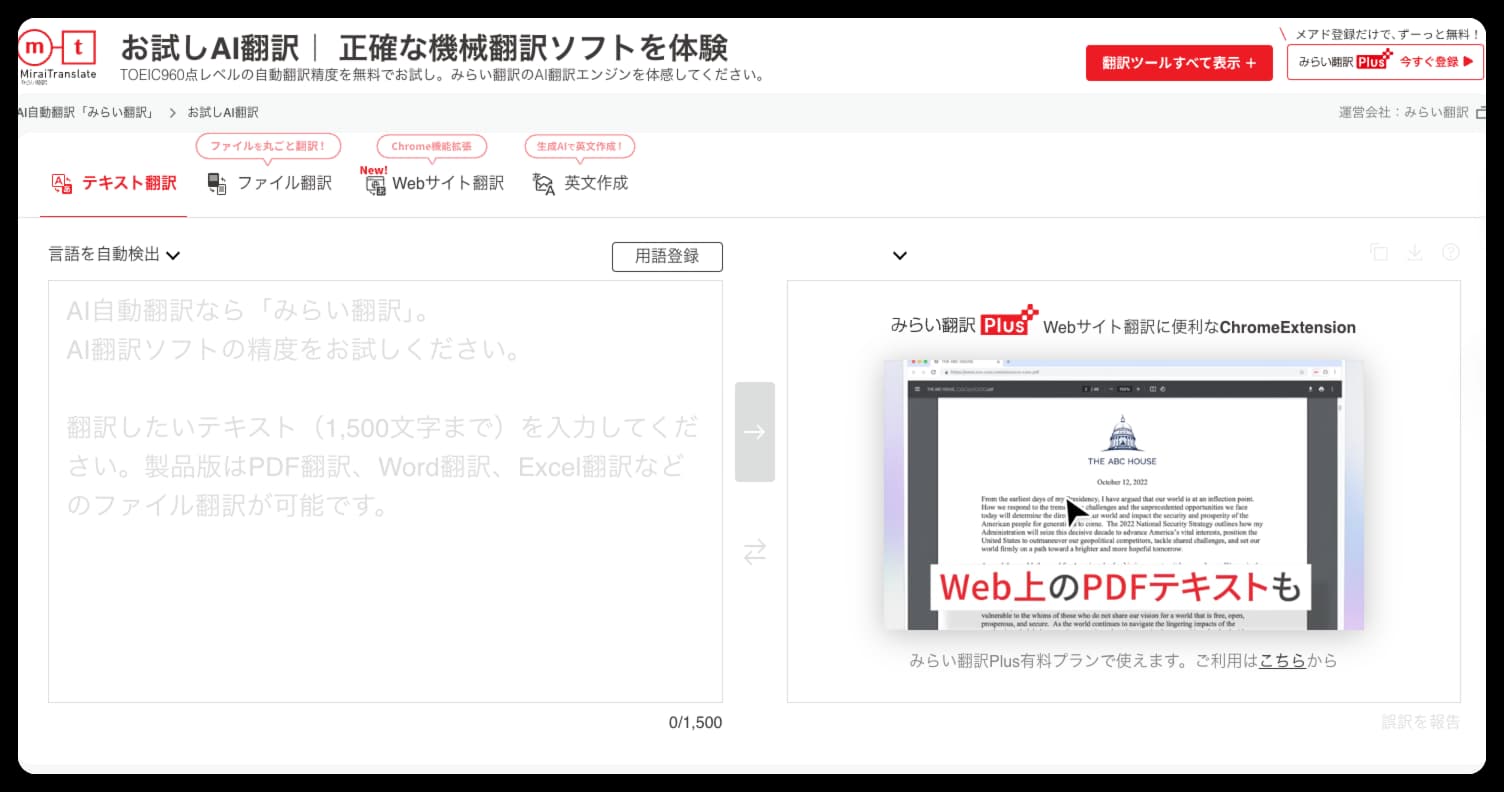
Task: Click the translate arrow button
Action: 755,432
